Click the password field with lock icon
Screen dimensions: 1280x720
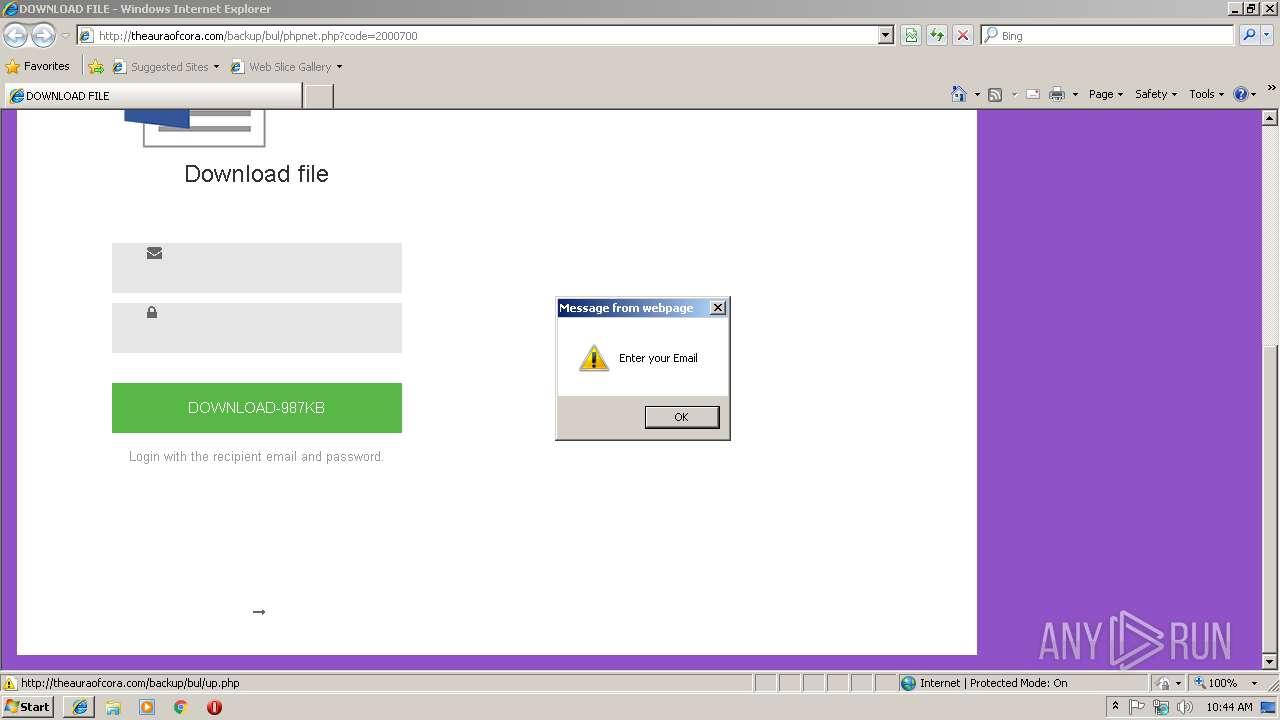coord(257,328)
